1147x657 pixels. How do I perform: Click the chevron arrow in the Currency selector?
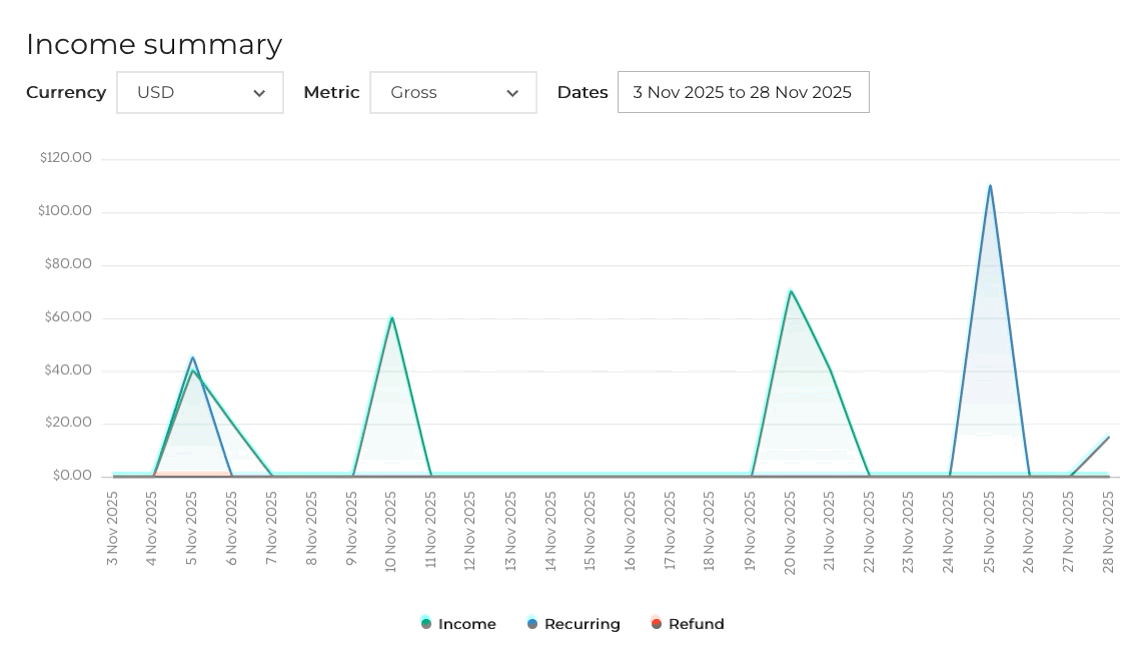coord(259,93)
